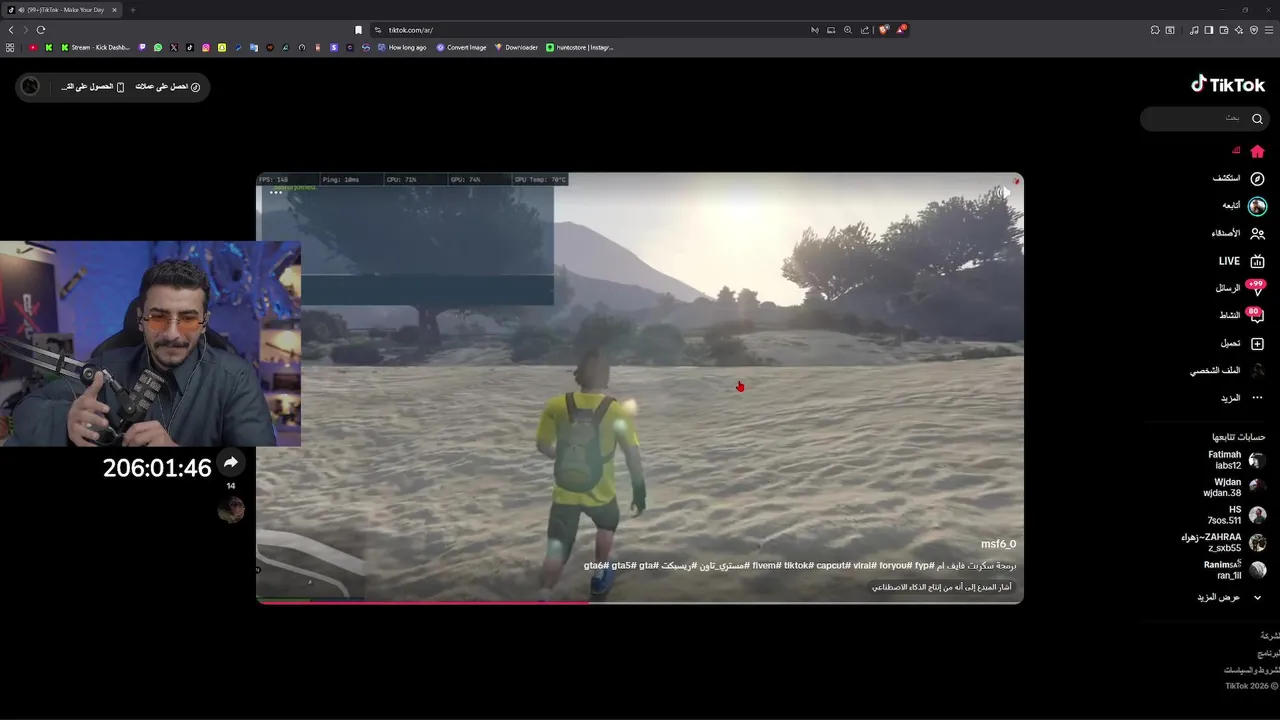Open the Instagram bookmark icon
Viewport: 1280px width, 720px height.
pos(206,47)
